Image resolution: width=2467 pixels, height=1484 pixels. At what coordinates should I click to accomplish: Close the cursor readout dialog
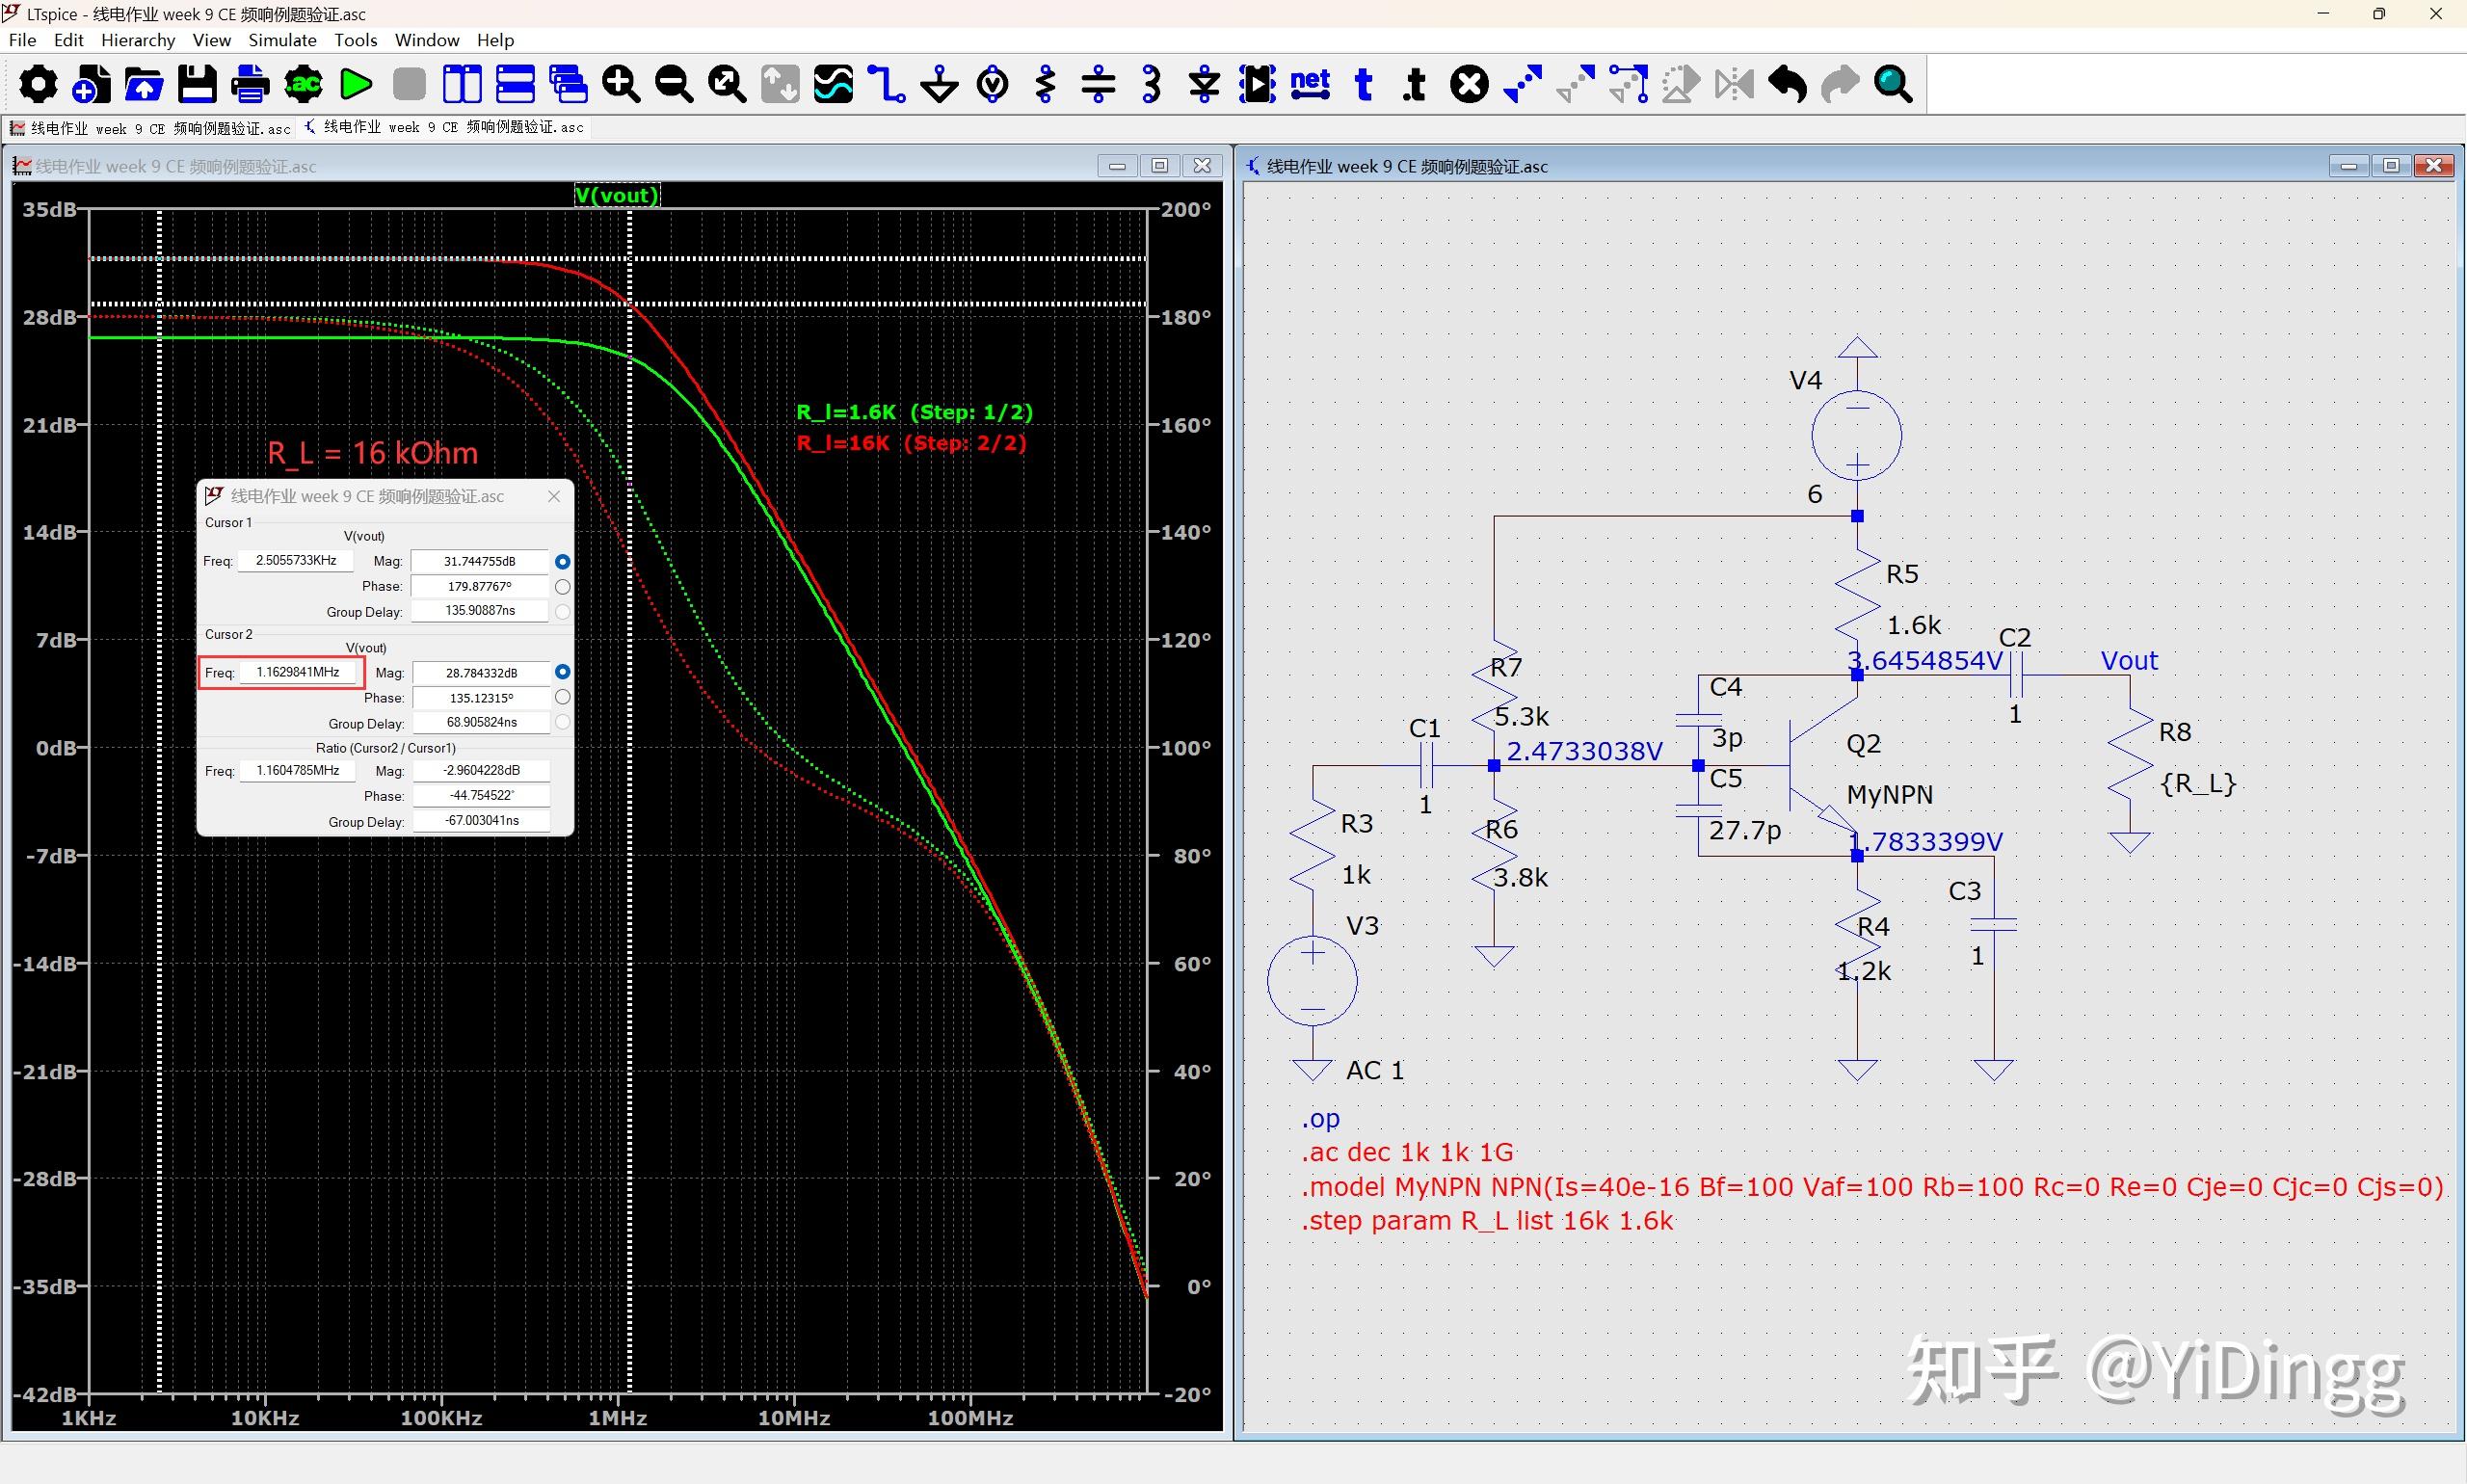(x=554, y=496)
